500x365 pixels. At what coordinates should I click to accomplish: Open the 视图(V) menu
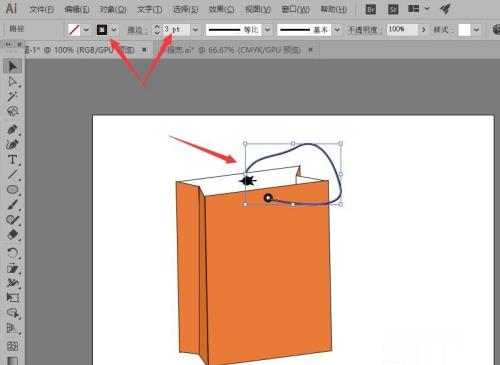pyautogui.click(x=258, y=9)
